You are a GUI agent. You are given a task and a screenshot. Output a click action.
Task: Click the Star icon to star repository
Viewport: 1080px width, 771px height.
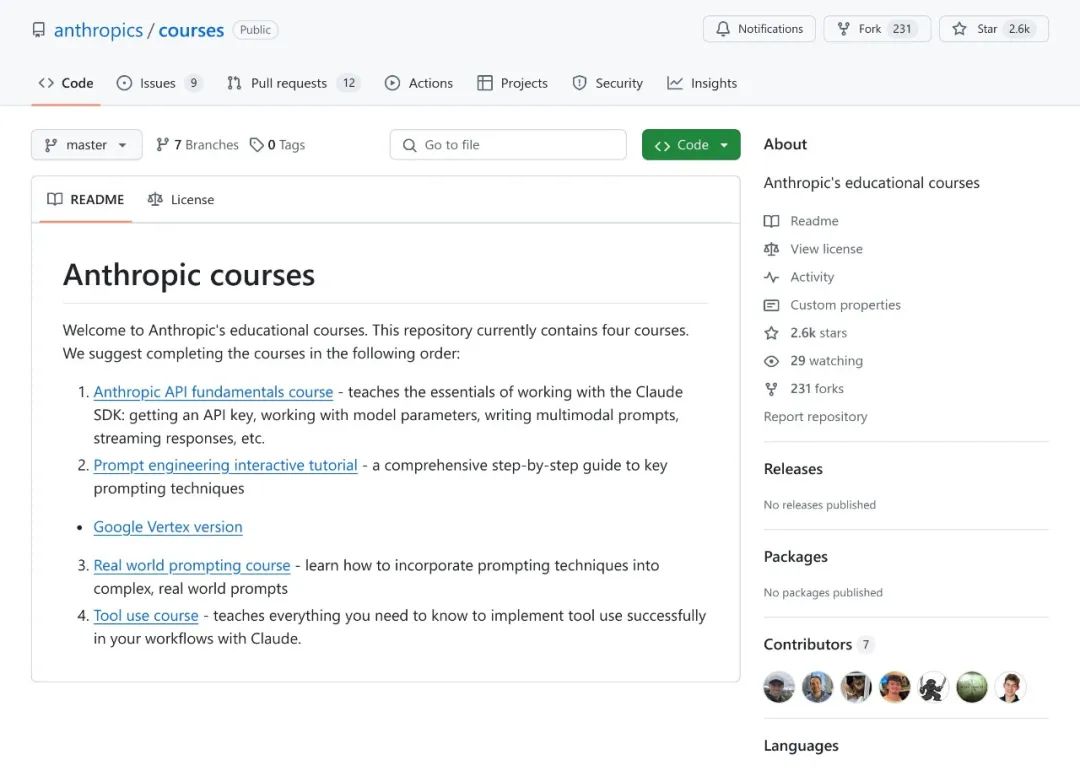[x=959, y=29]
